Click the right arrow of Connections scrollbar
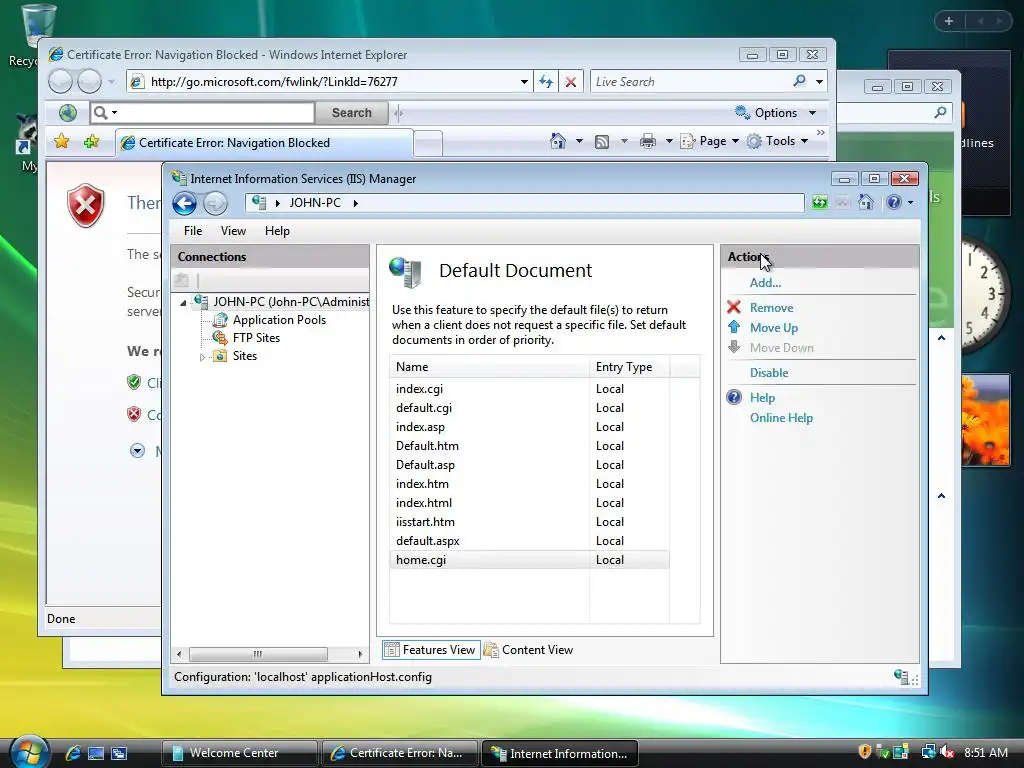The height and width of the screenshot is (768, 1024). click(x=360, y=654)
